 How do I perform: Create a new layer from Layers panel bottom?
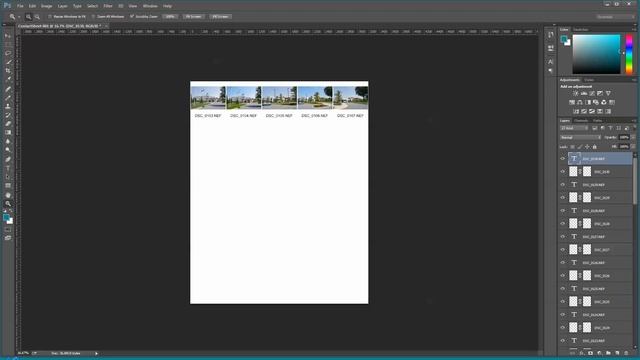pos(617,353)
